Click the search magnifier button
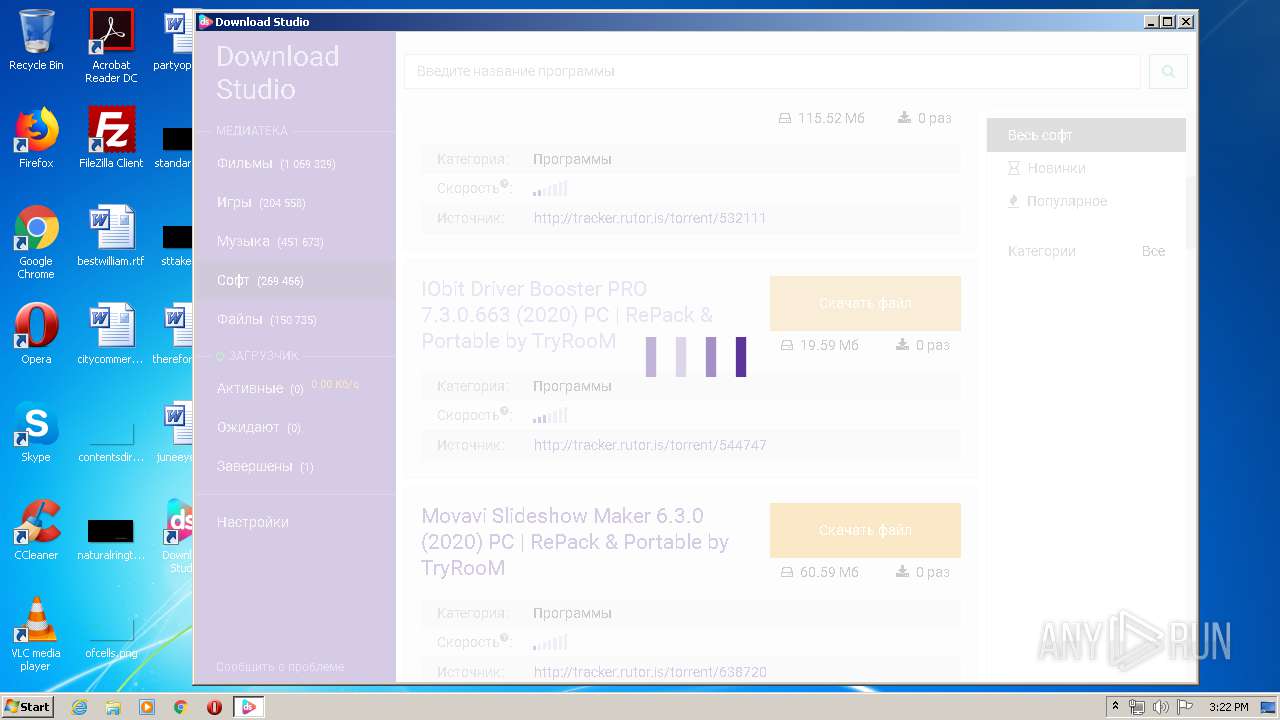The width and height of the screenshot is (1280, 720). click(1168, 71)
